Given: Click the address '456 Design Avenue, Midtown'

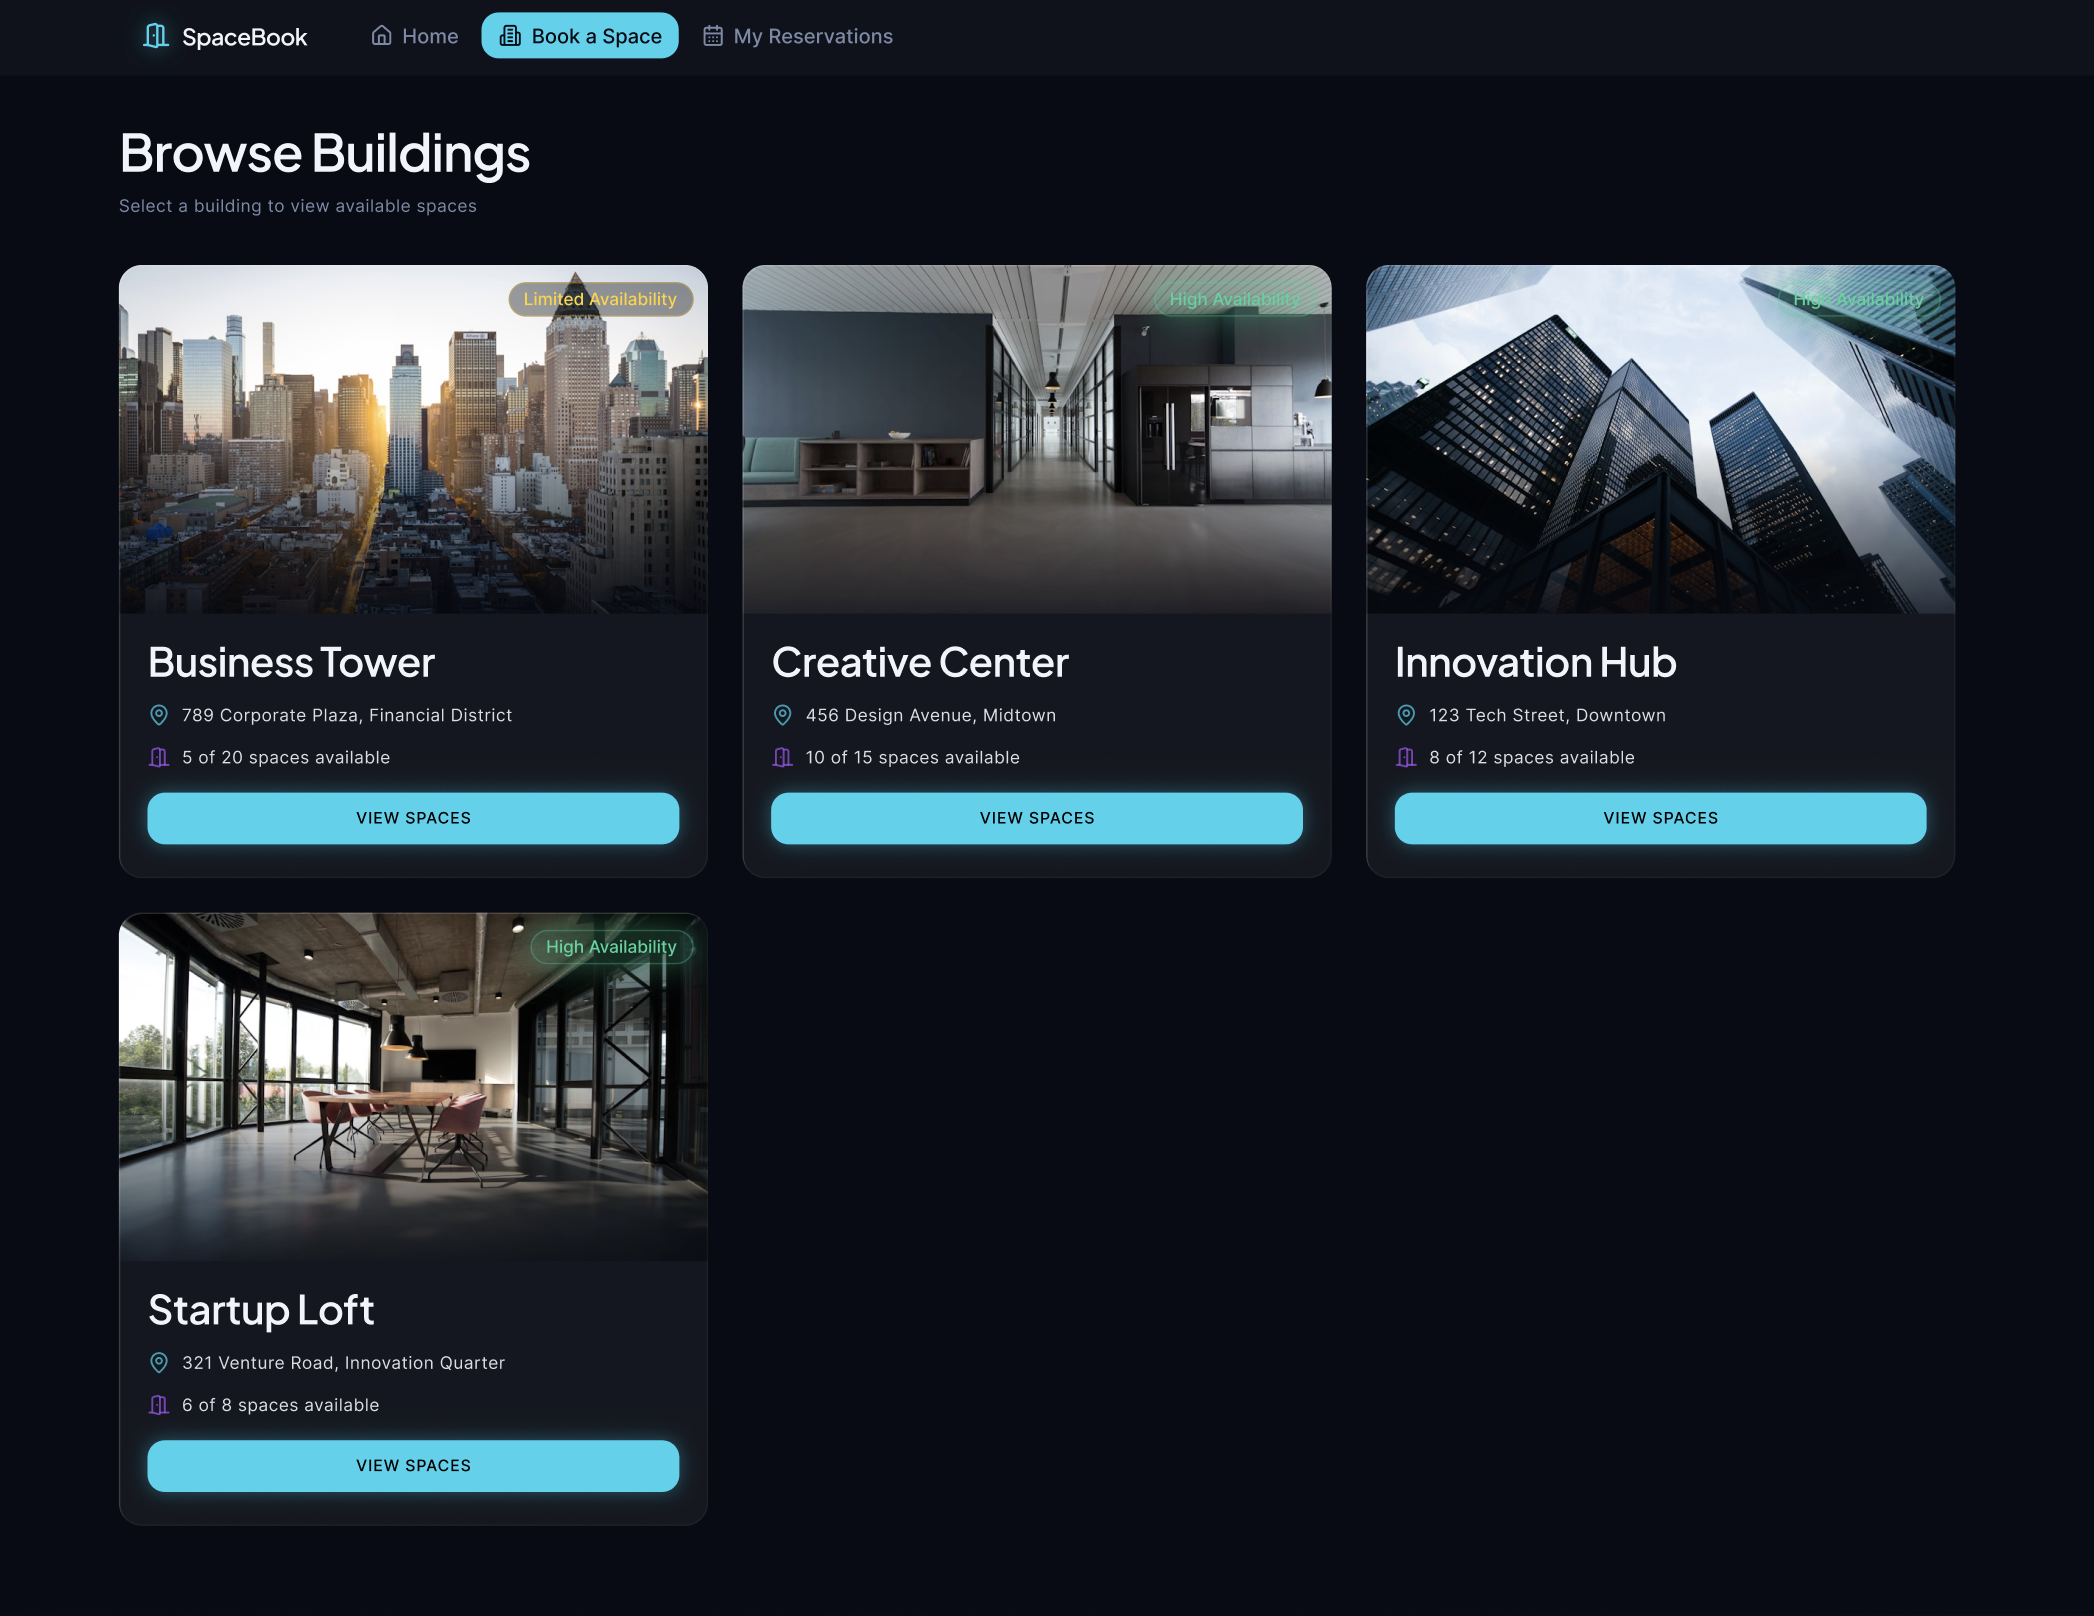Looking at the screenshot, I should coord(931,715).
